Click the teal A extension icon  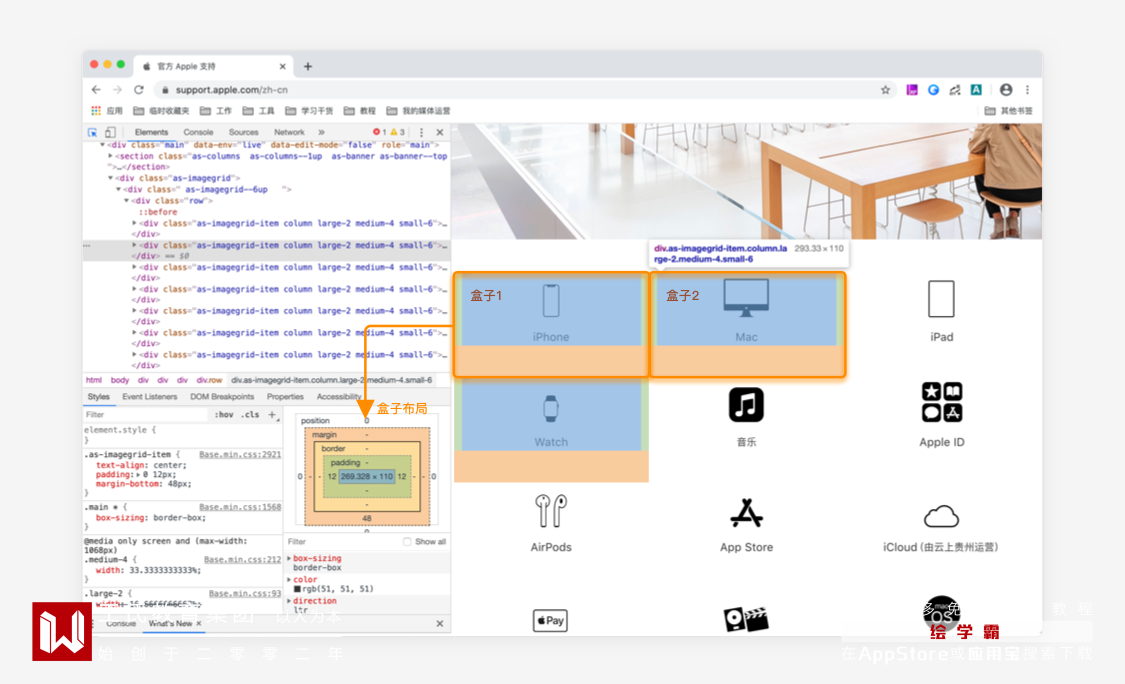(x=976, y=90)
